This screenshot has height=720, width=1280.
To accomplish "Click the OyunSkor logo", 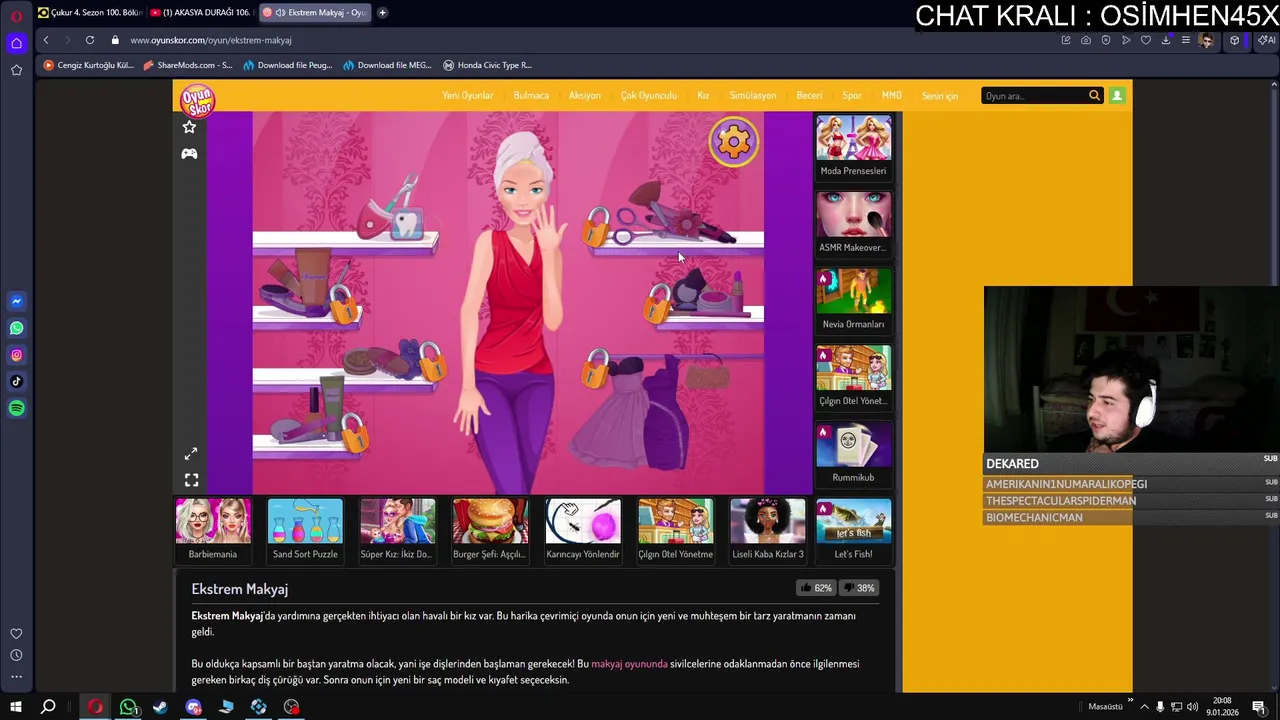I will 197,99.
